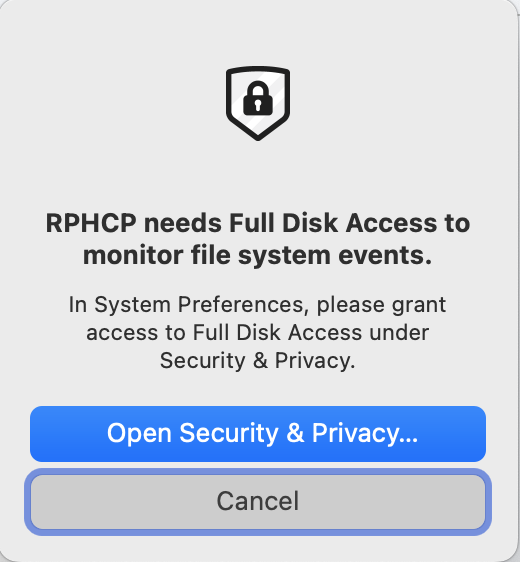Click the focus-ringed Cancel button border

tap(258, 472)
